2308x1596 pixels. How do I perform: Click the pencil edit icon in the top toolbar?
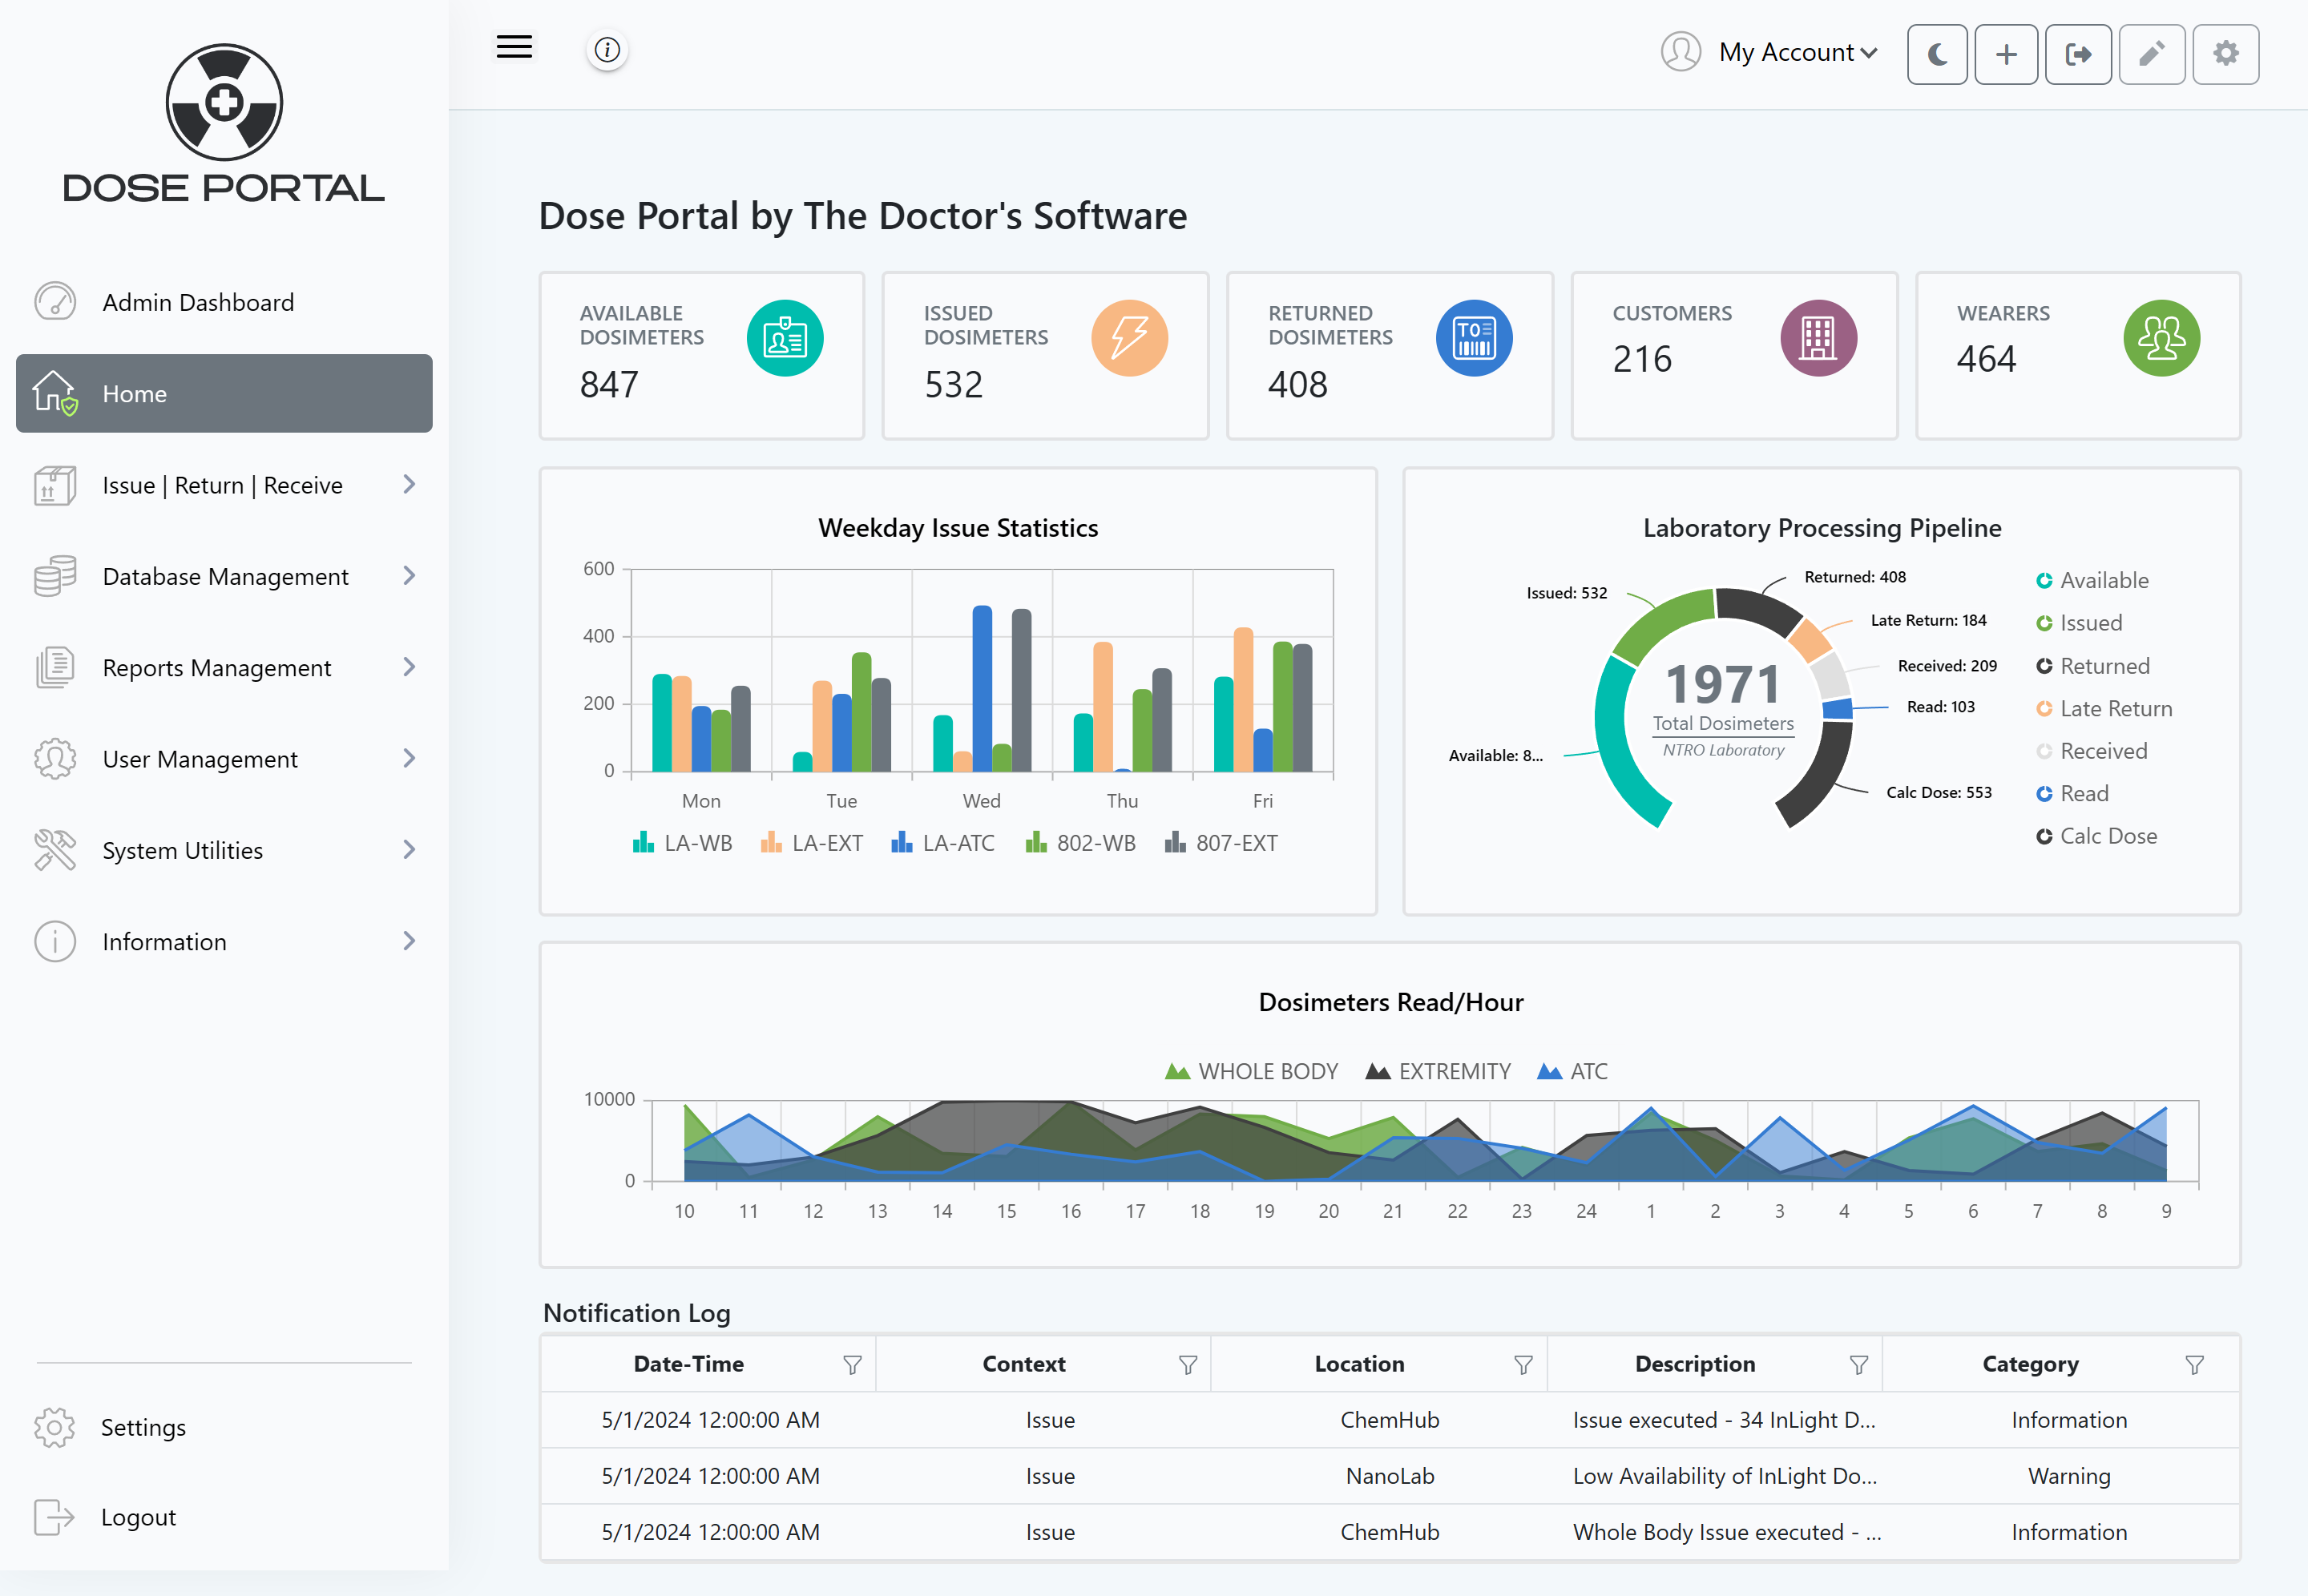click(2151, 54)
